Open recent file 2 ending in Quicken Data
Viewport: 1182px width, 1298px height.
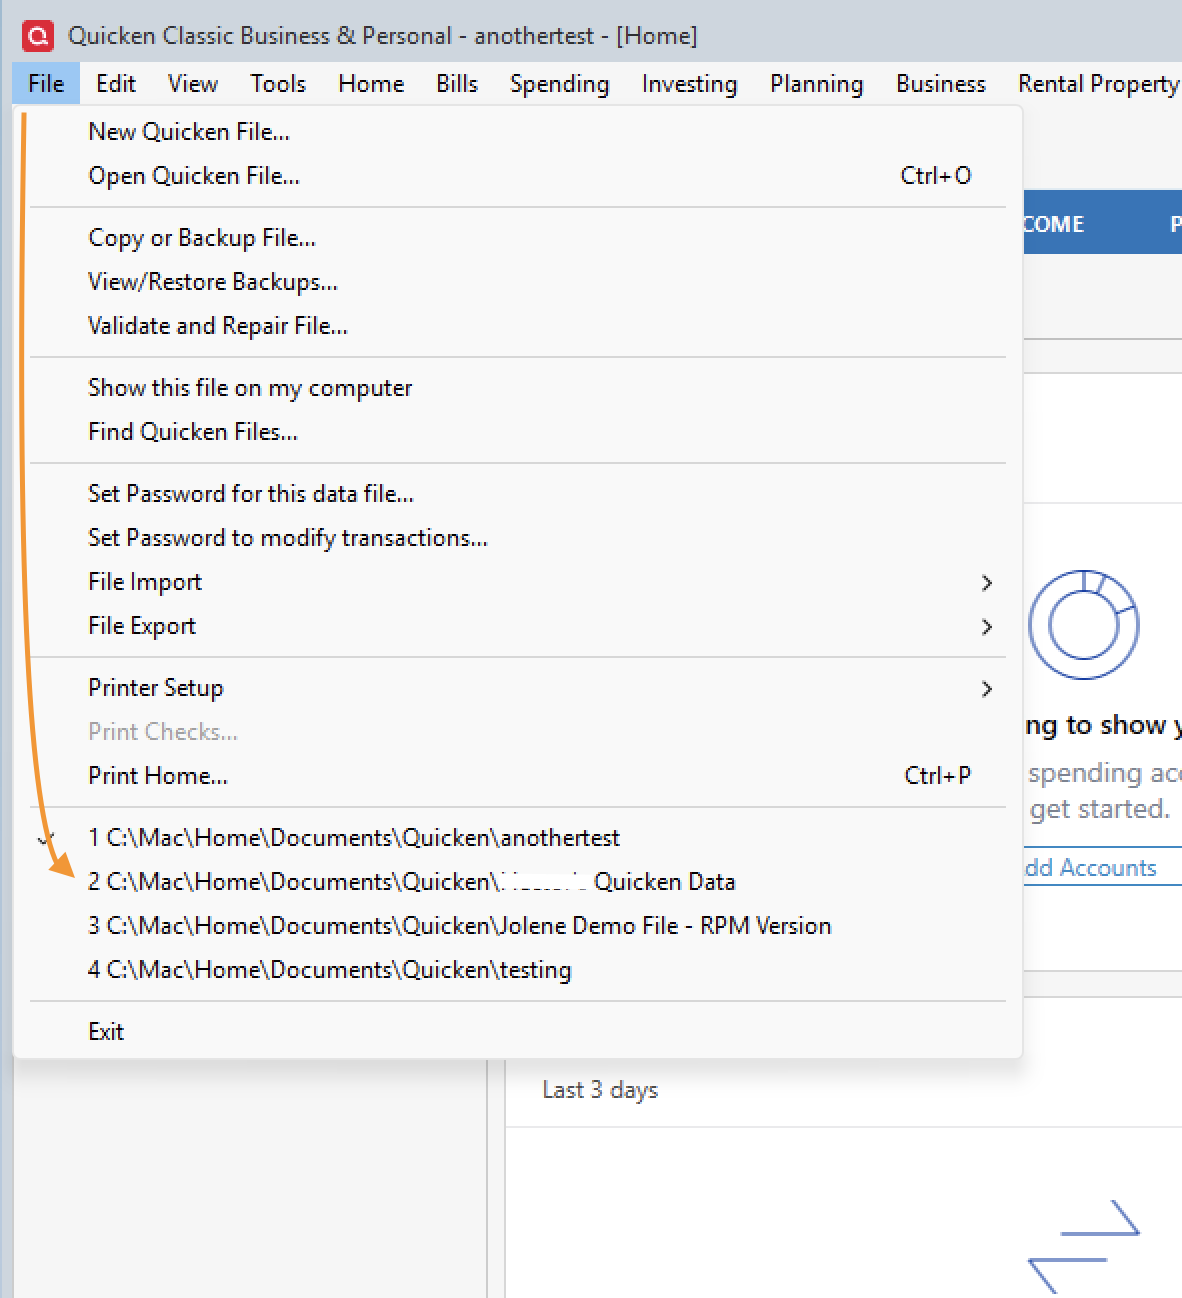tap(518, 882)
